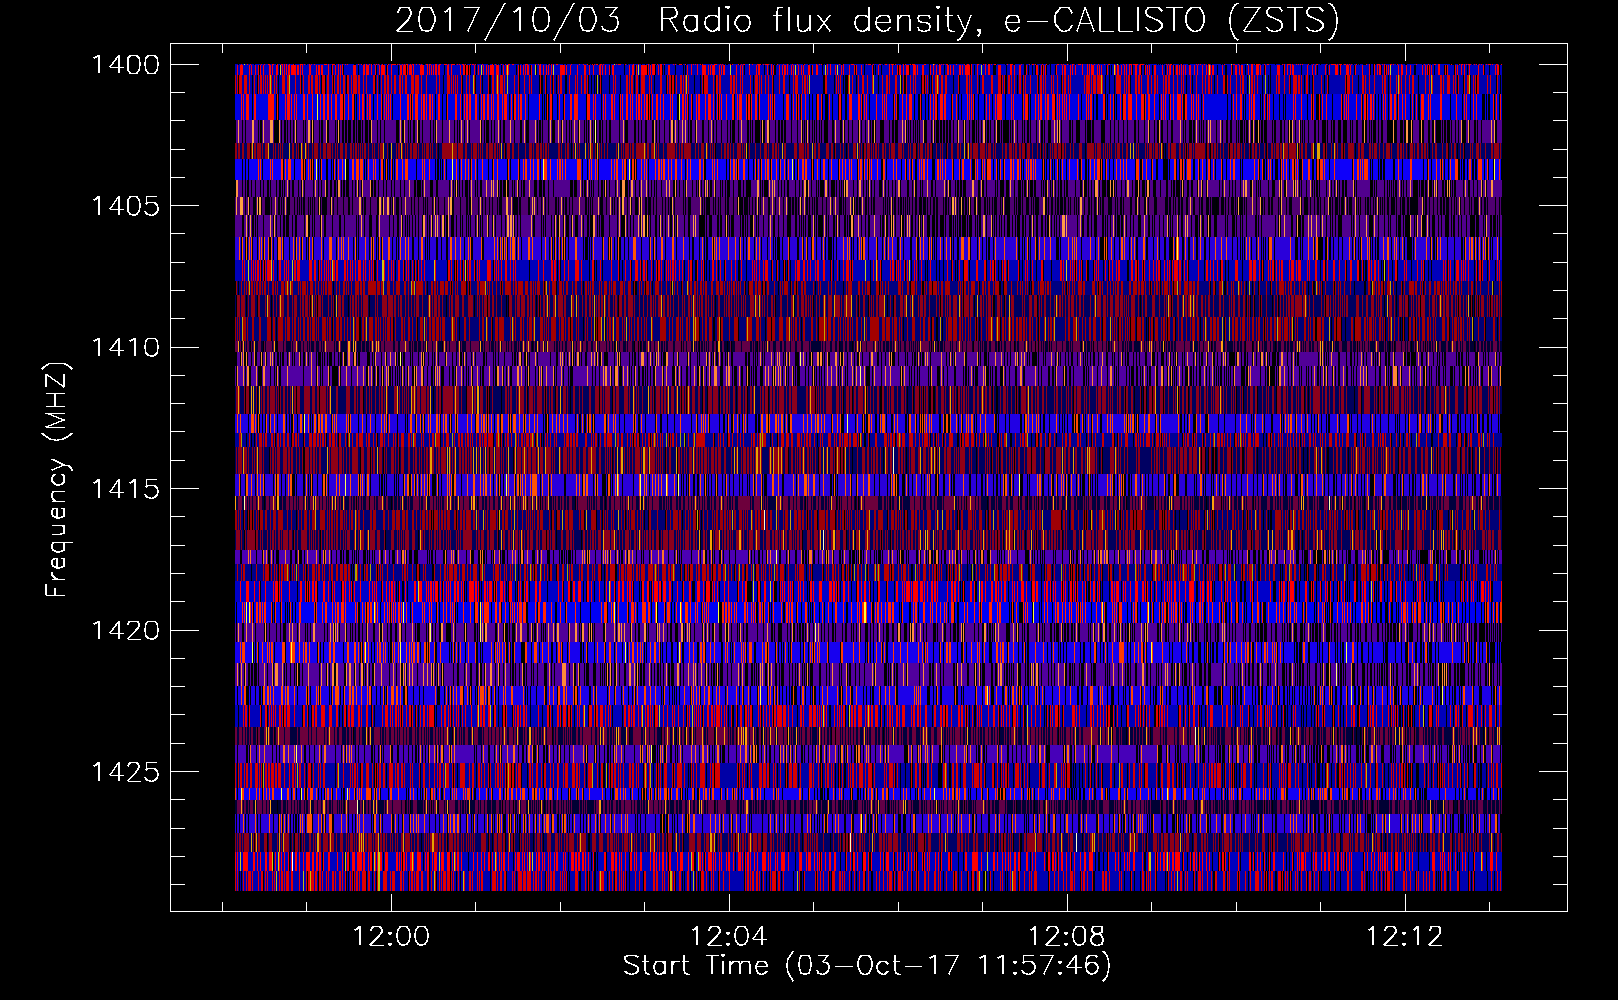The height and width of the screenshot is (1000, 1618).
Task: Click the 'Start Time (03-Oct-17 11:57:46)' label
Action: pos(867,966)
